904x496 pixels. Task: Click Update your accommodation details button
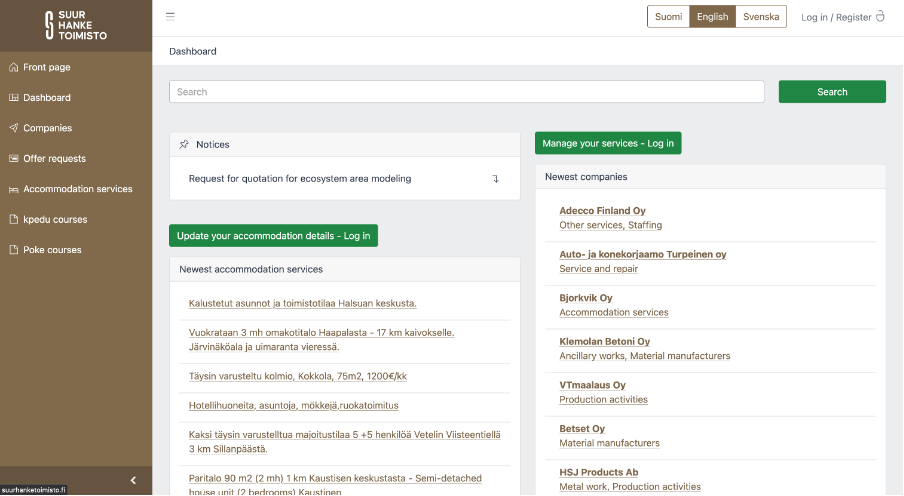(273, 236)
